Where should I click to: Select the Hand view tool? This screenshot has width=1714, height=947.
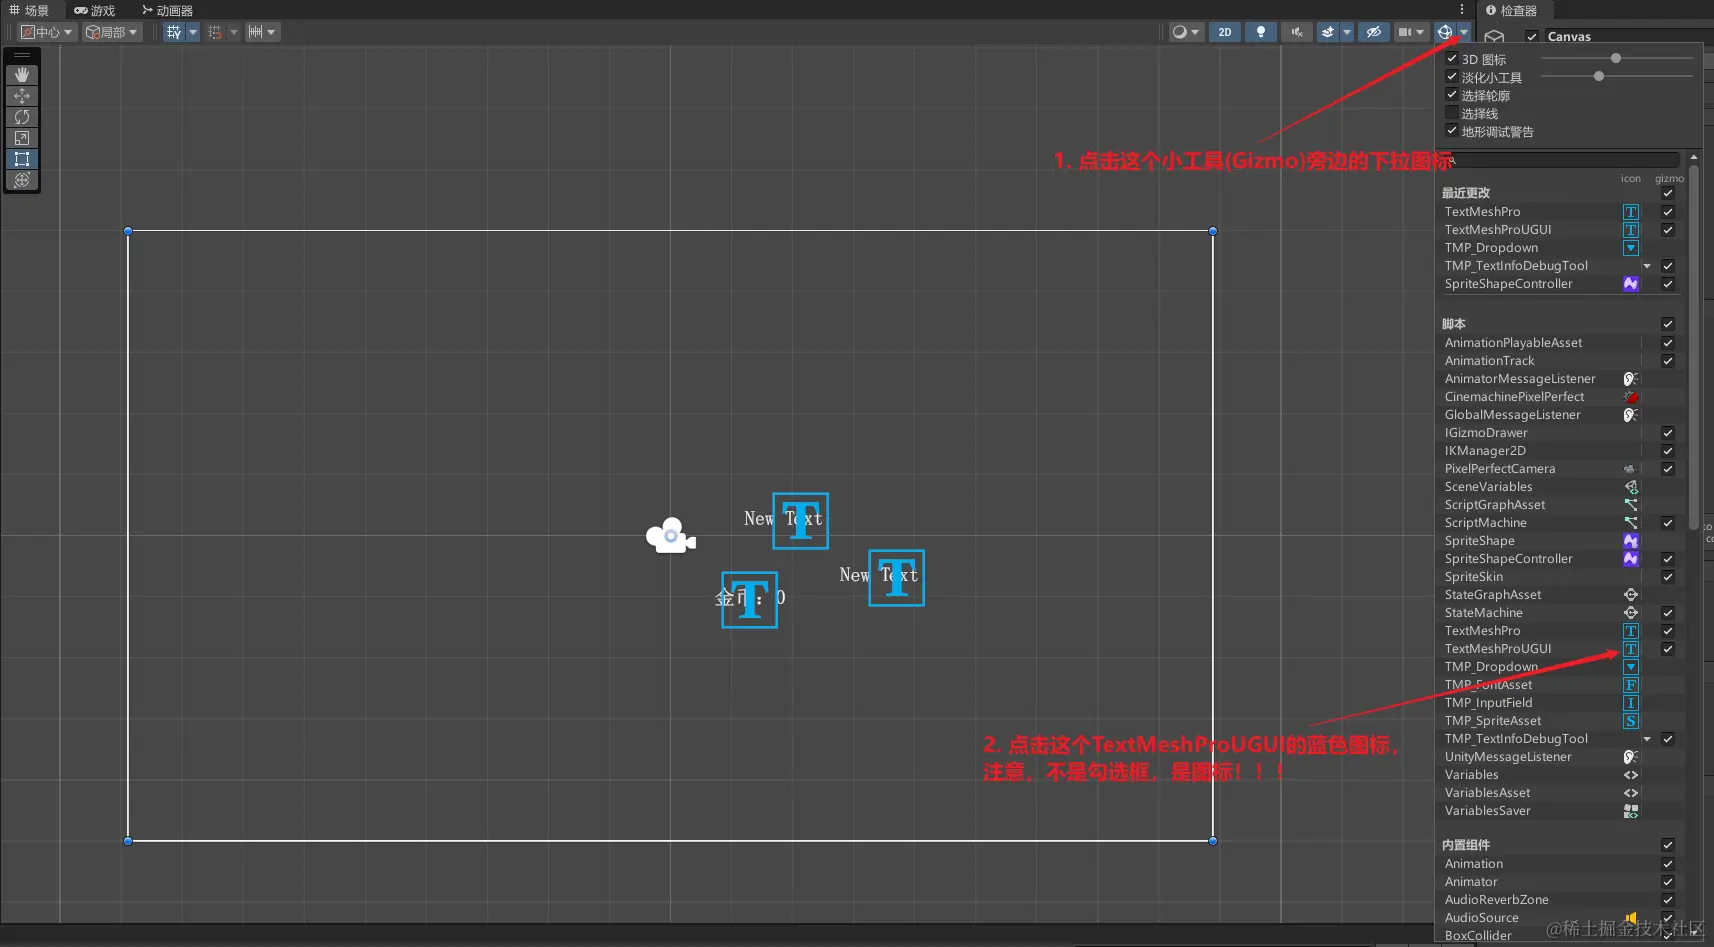[22, 75]
